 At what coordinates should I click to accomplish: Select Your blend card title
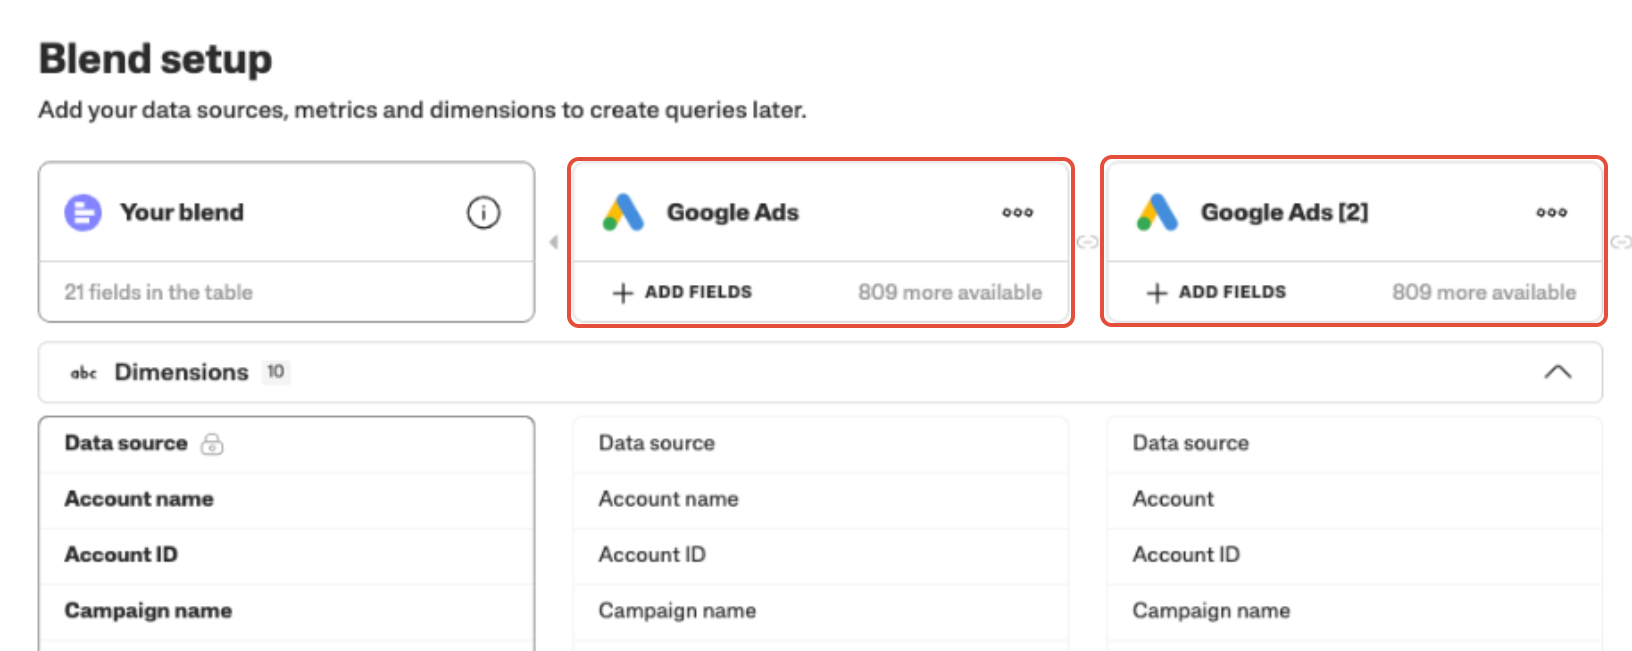182,212
